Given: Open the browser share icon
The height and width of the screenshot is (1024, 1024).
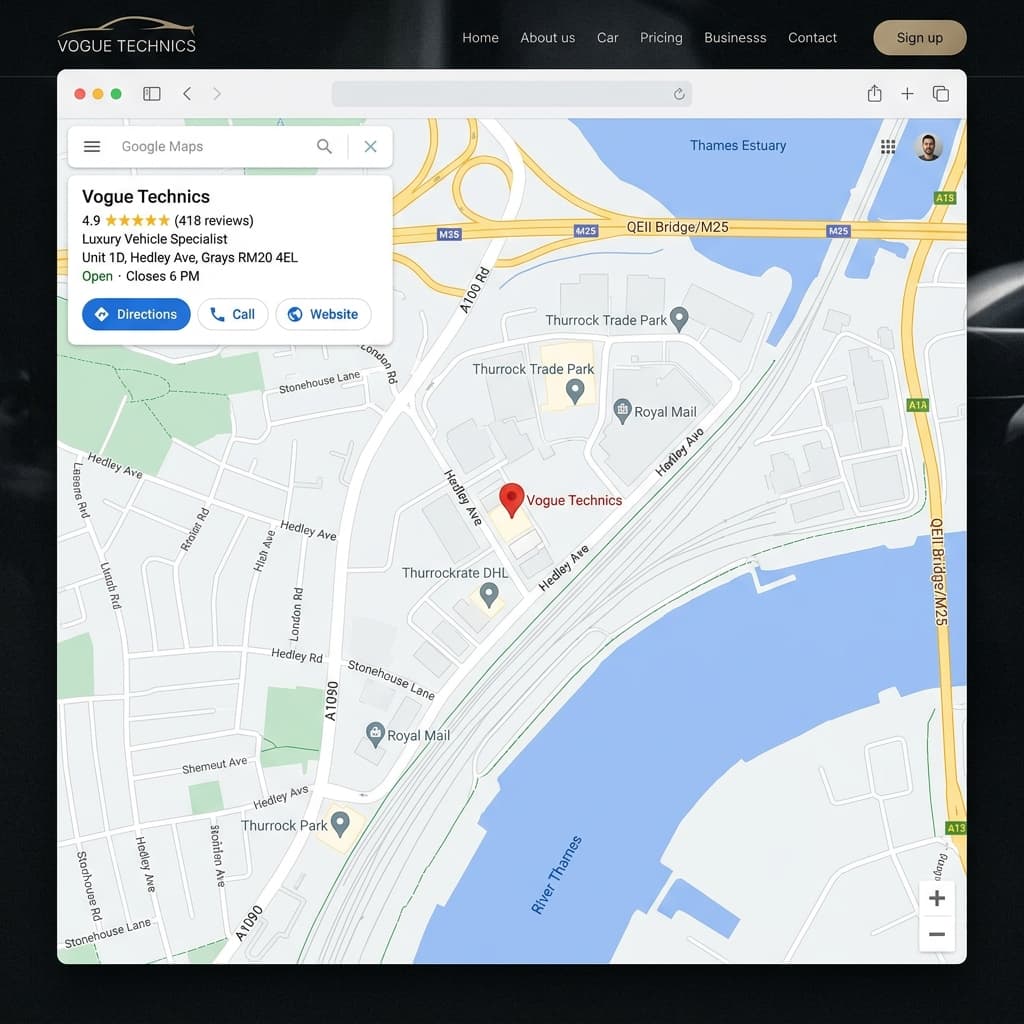Looking at the screenshot, I should click(874, 93).
